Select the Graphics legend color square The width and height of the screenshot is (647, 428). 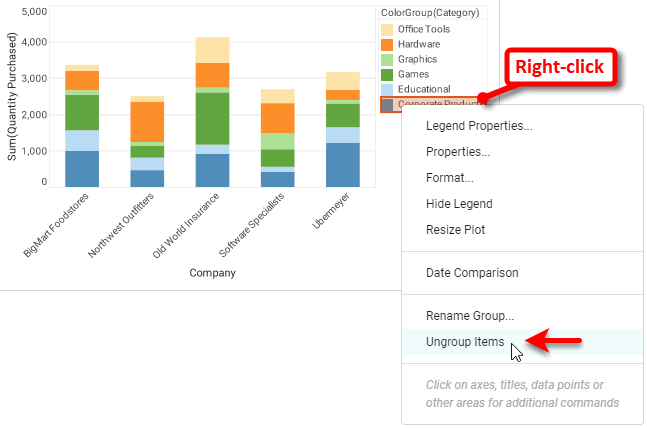click(x=387, y=59)
